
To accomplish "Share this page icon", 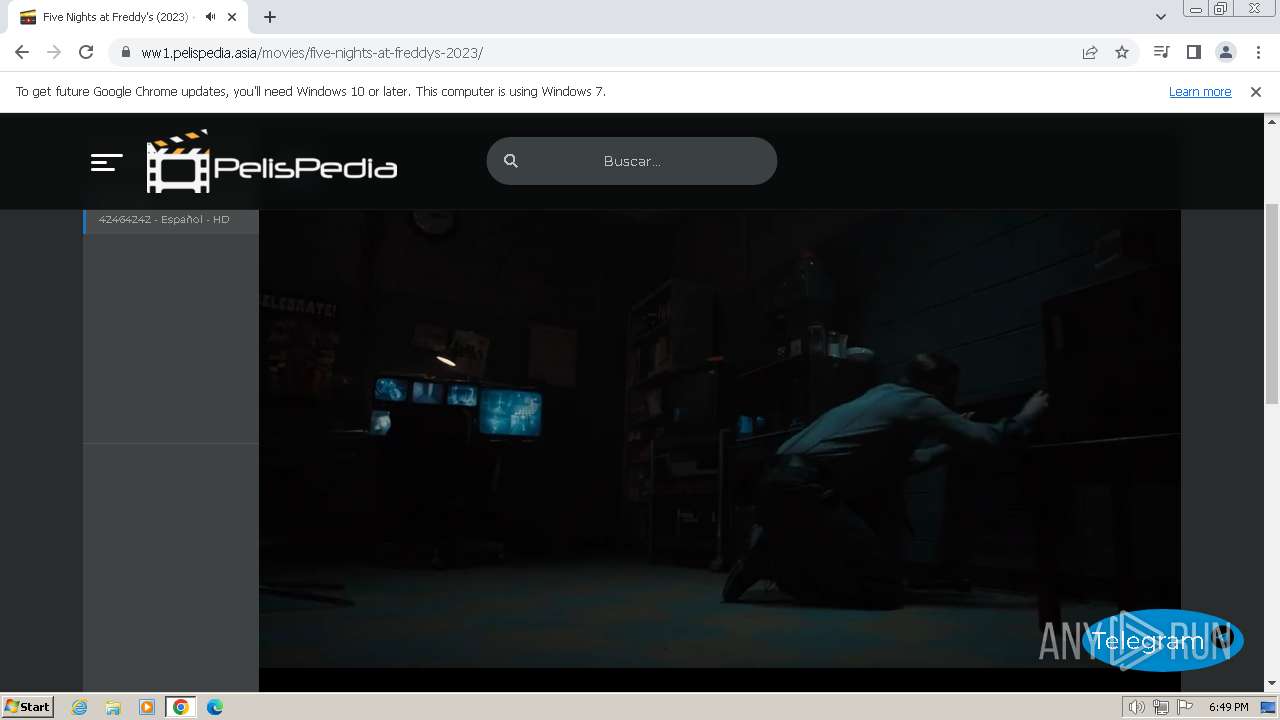I will point(1090,52).
